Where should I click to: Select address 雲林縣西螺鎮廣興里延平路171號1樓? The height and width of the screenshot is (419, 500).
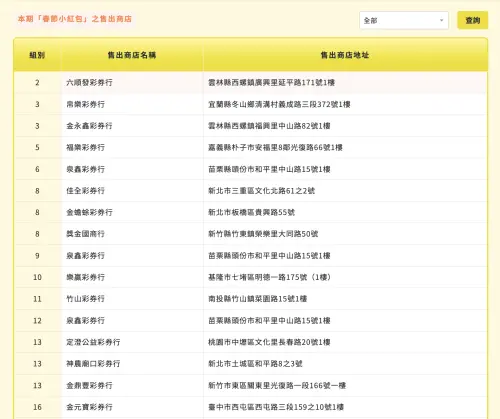click(271, 82)
